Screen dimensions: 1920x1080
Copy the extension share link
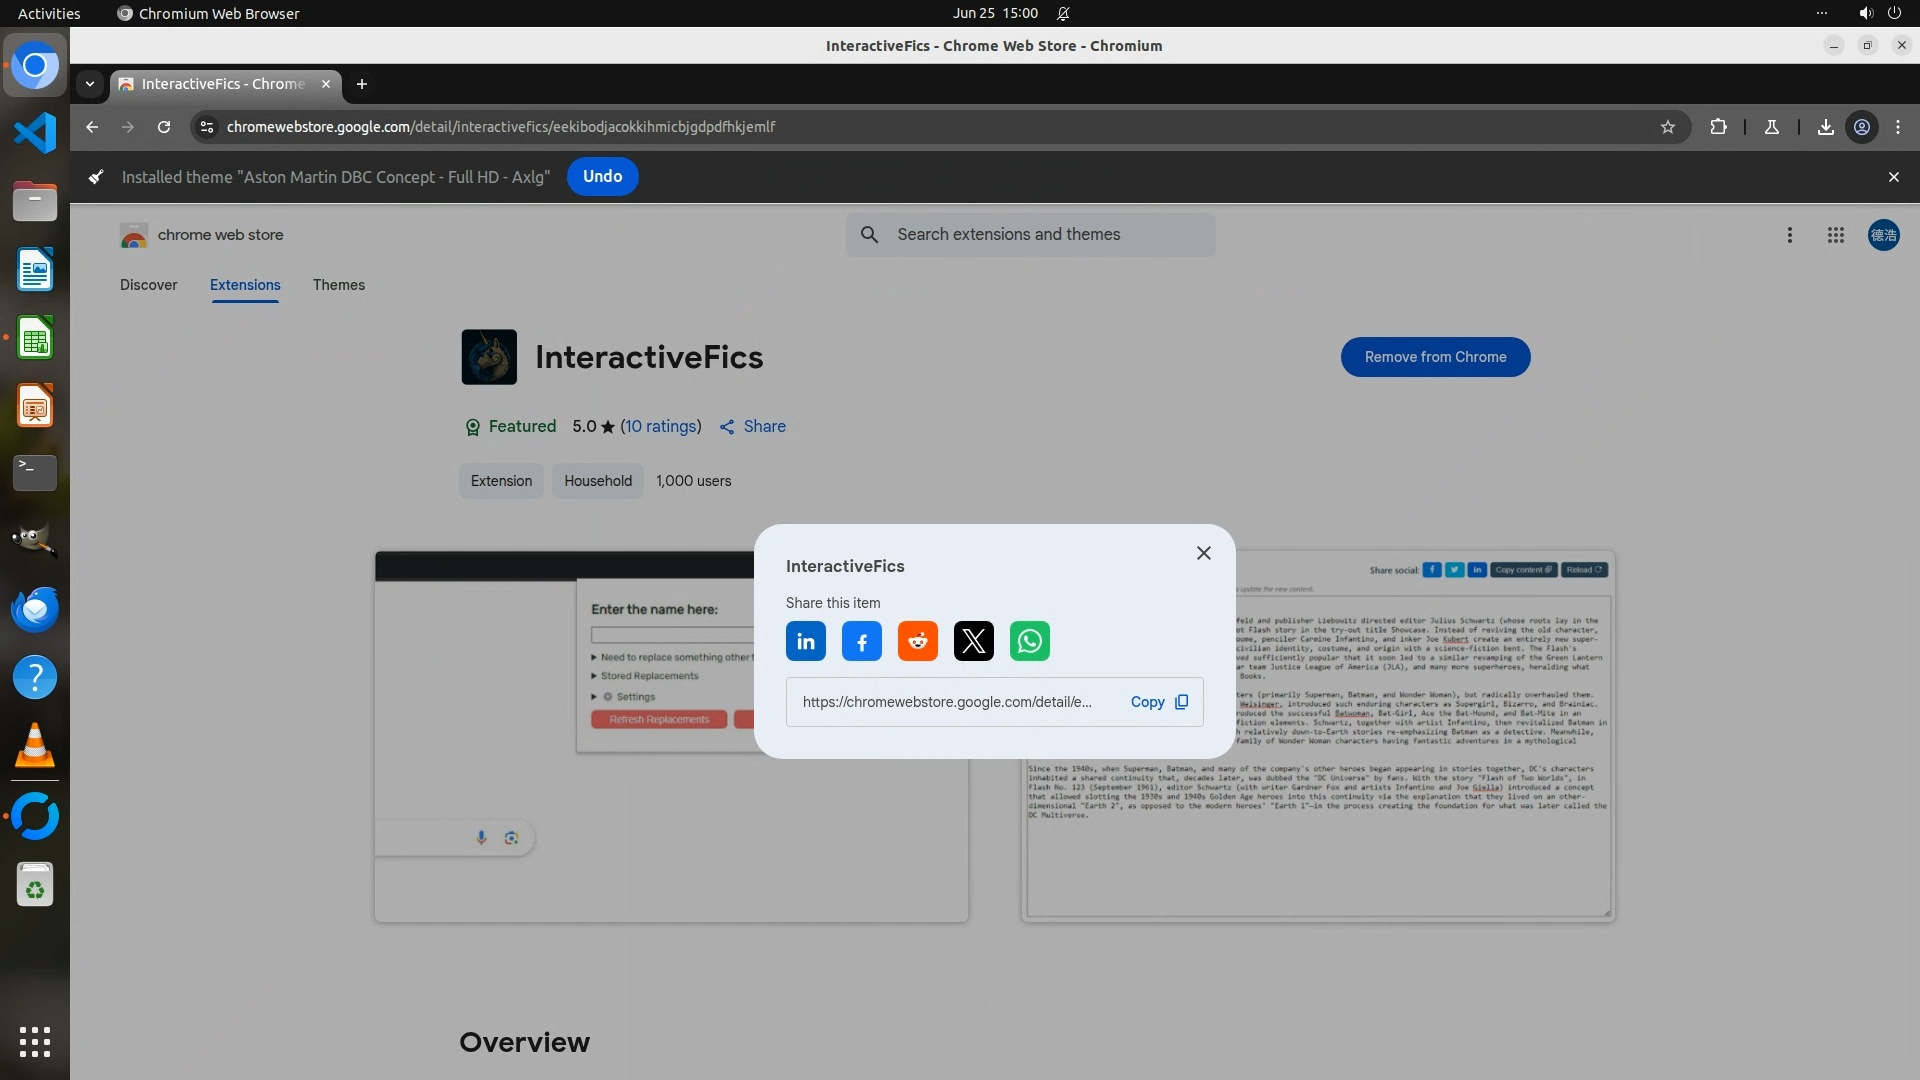click(1158, 702)
